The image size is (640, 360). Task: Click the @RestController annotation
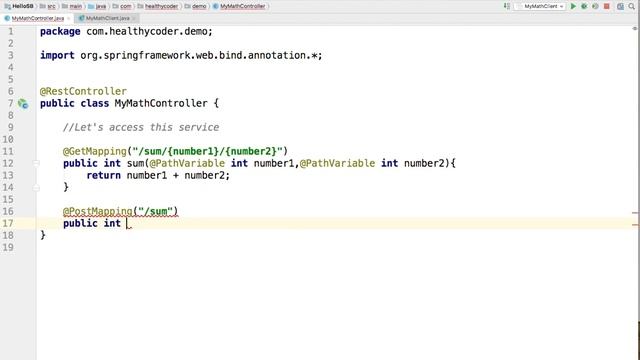pyautogui.click(x=83, y=91)
